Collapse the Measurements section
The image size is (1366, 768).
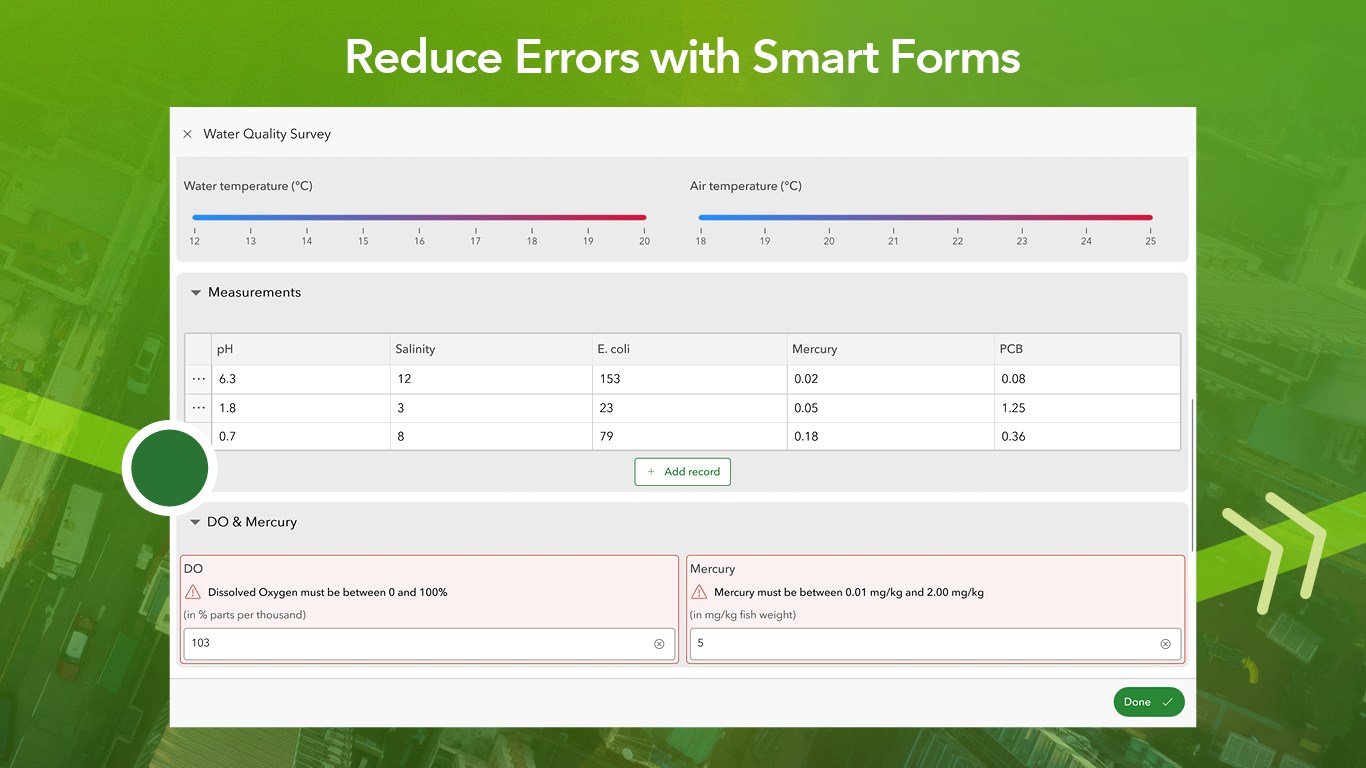pos(196,293)
